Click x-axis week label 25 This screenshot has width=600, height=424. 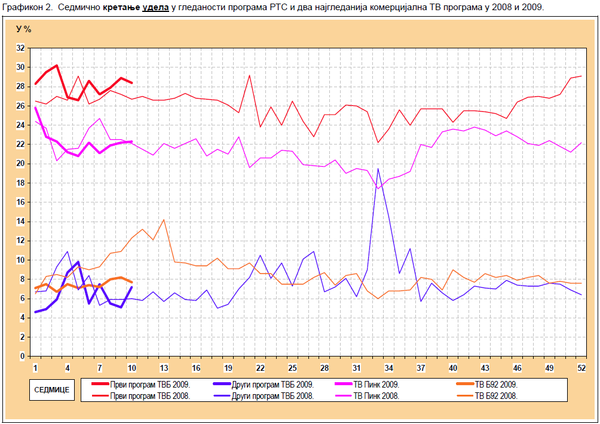[292, 368]
